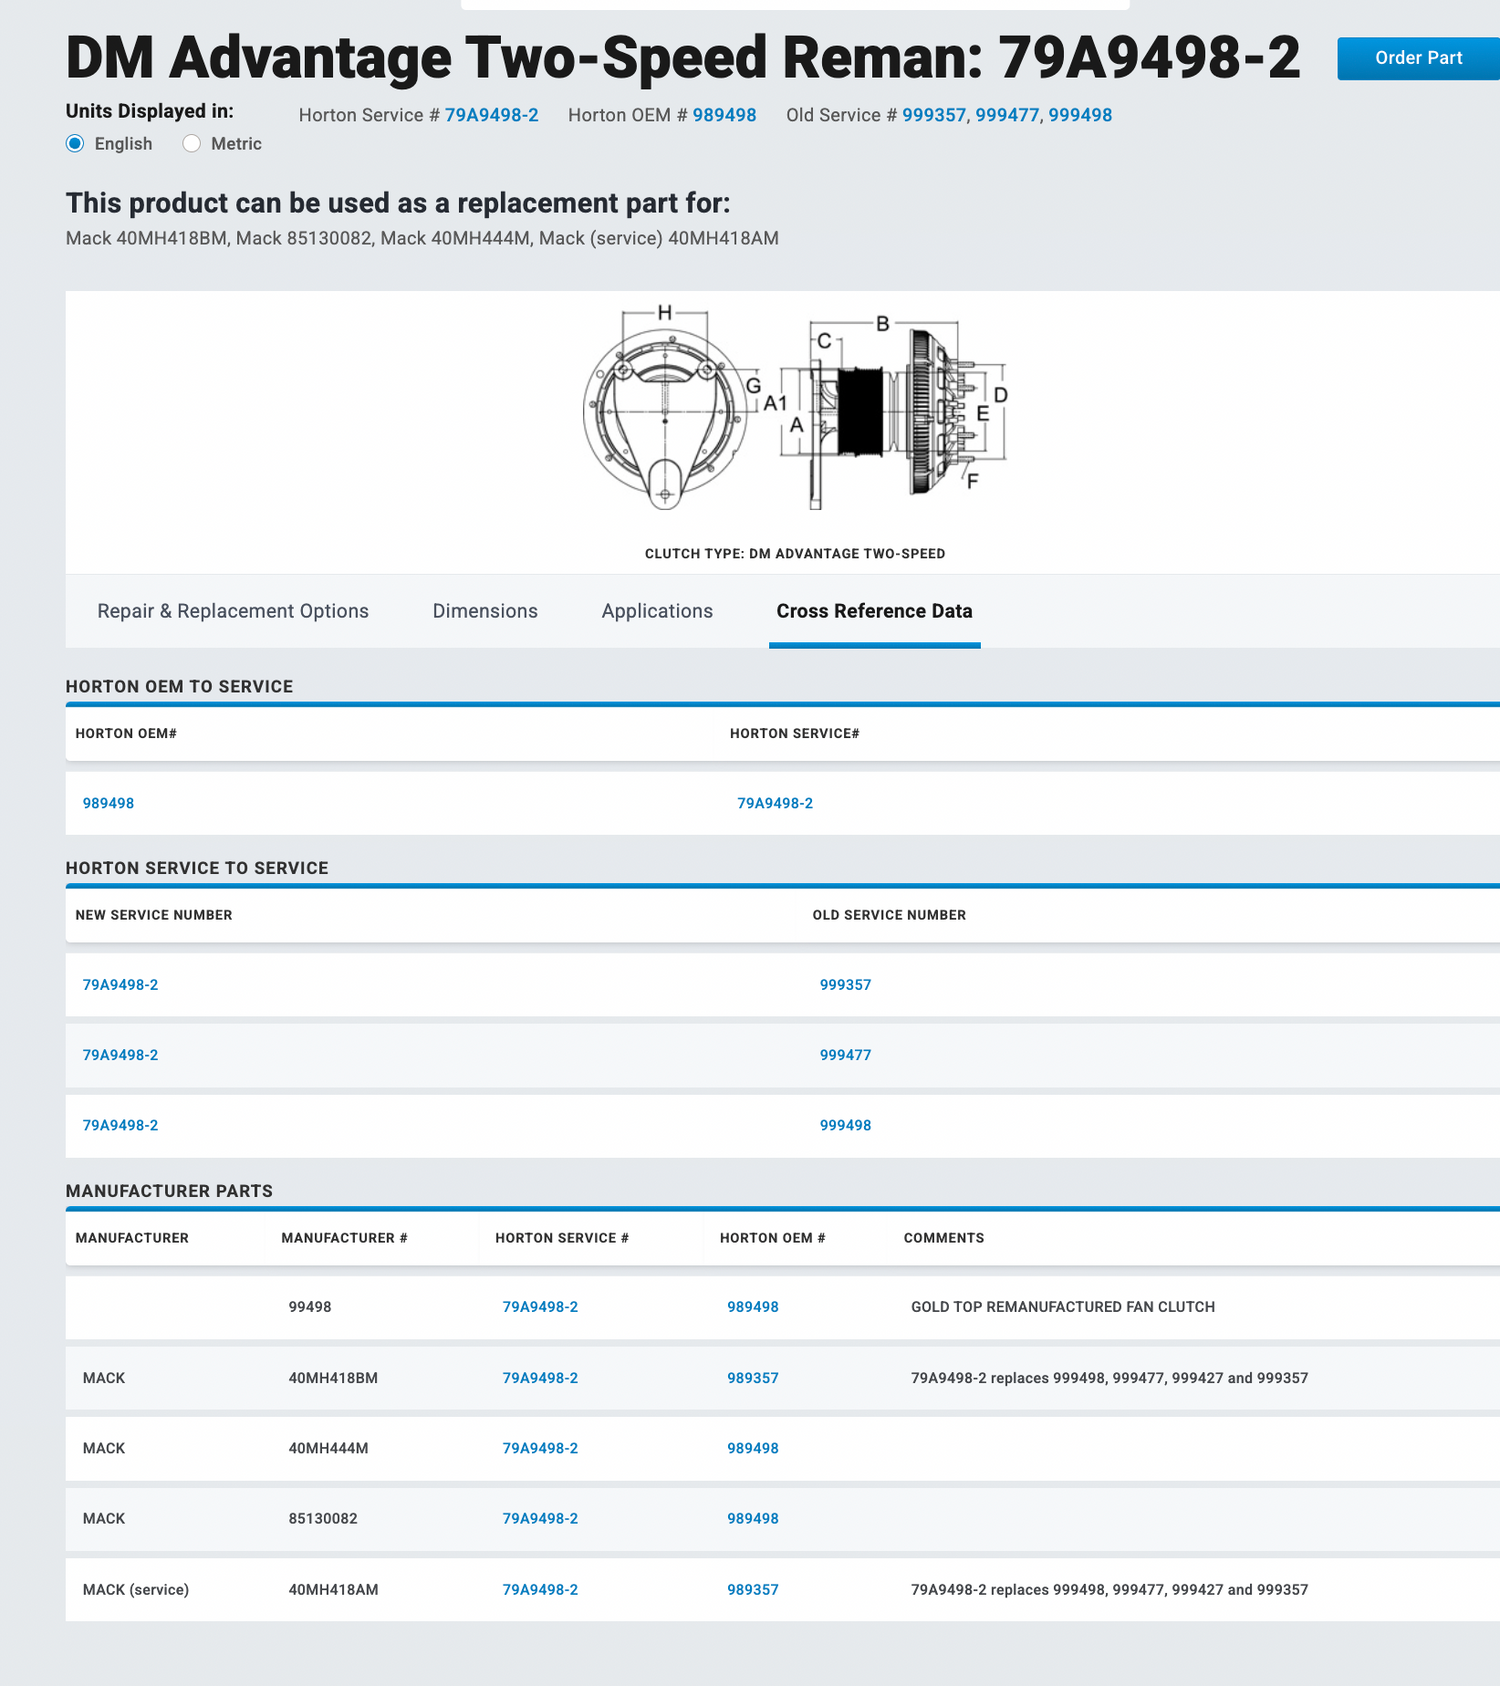This screenshot has height=1686, width=1500.
Task: Click 999498 in Old Service Number column
Action: pos(845,1125)
